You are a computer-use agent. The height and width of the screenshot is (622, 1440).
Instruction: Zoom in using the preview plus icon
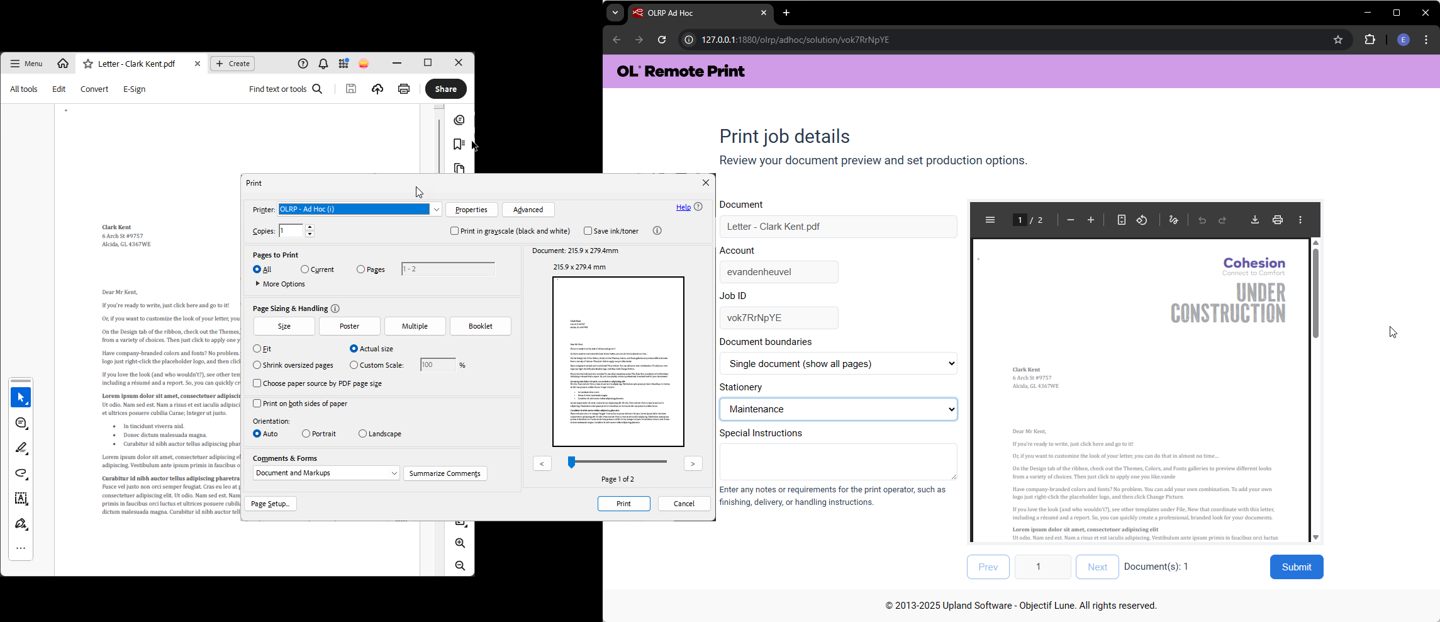click(1091, 220)
